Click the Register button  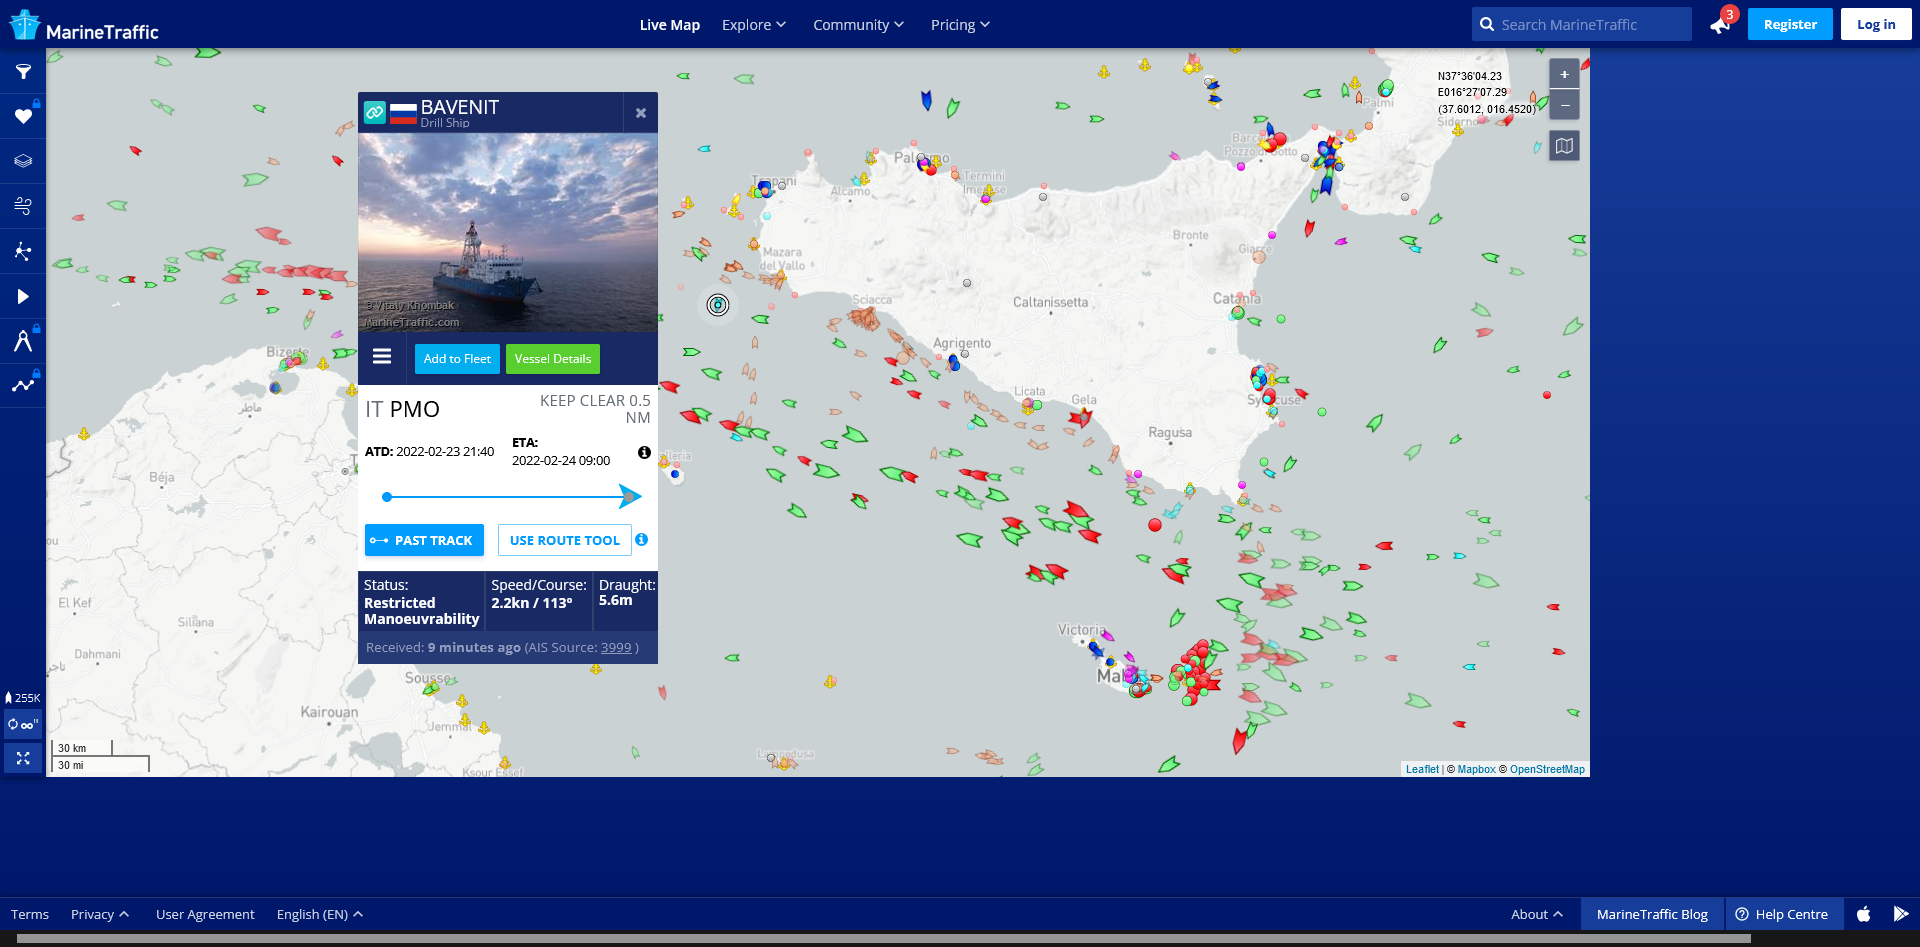[x=1790, y=24]
